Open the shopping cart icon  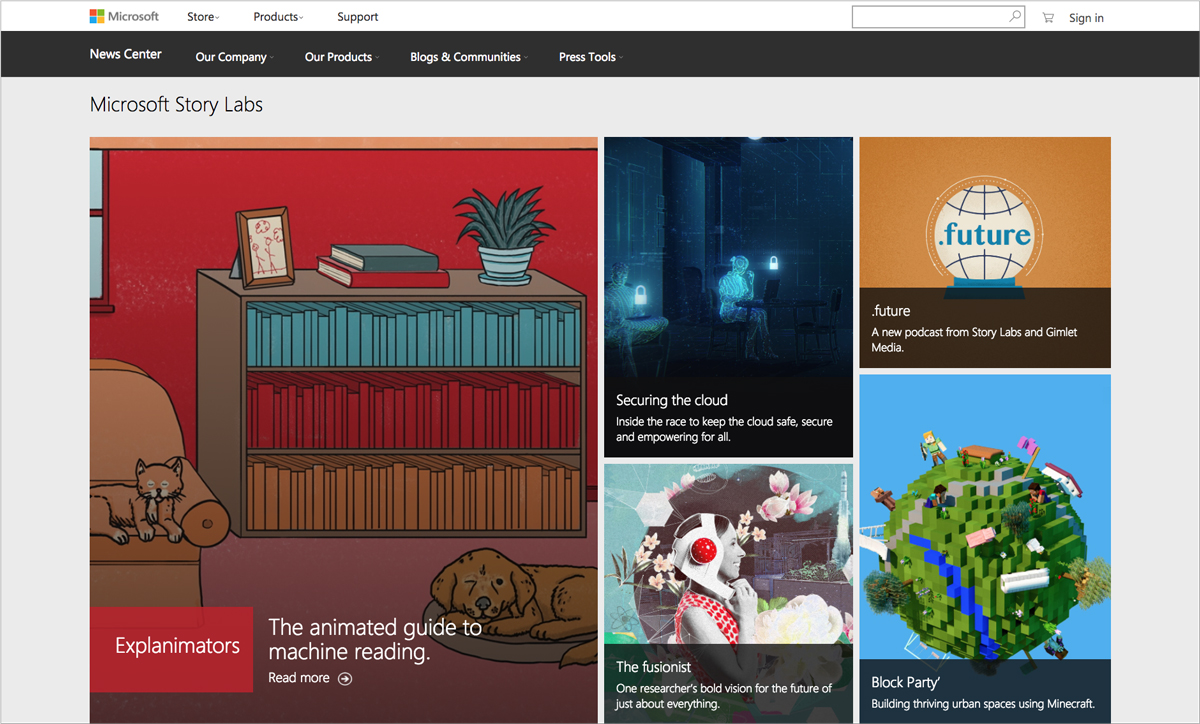pyautogui.click(x=1047, y=17)
